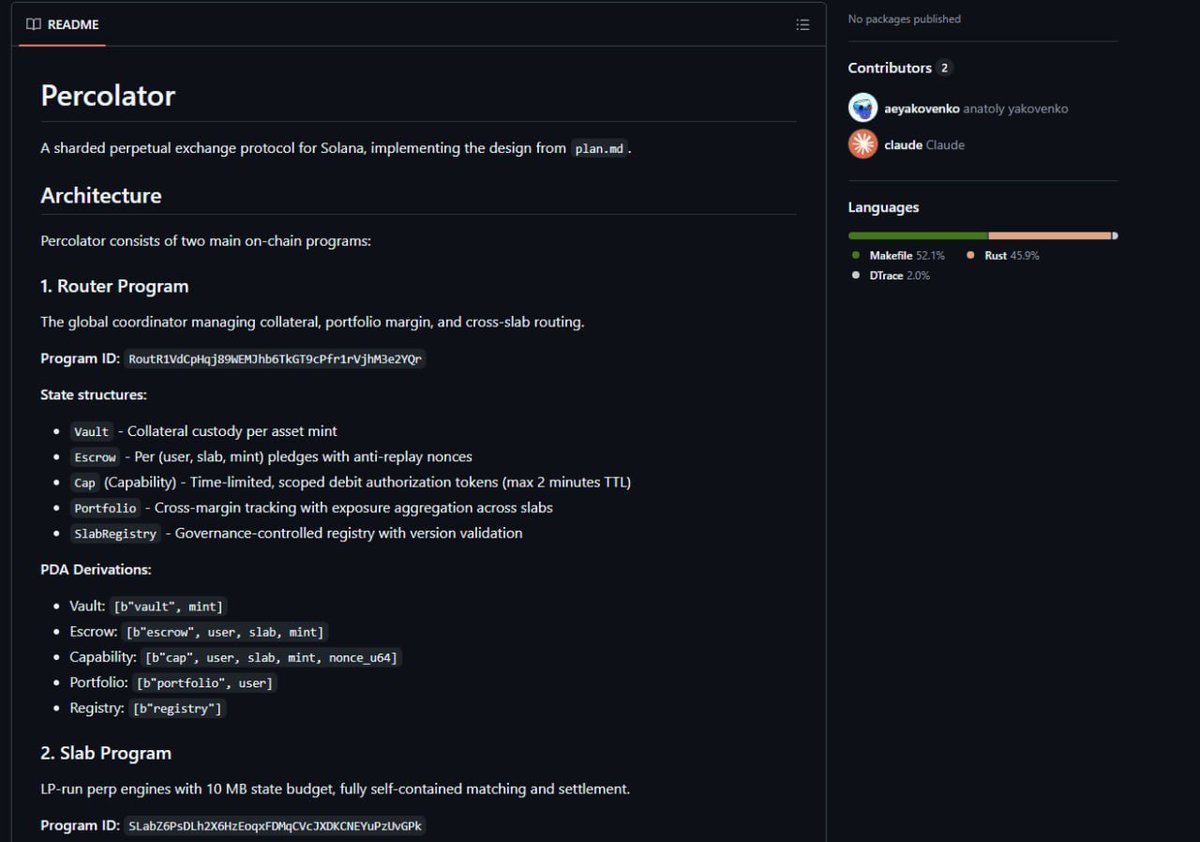The height and width of the screenshot is (842, 1200).
Task: Click the No packages published text
Action: tap(904, 19)
